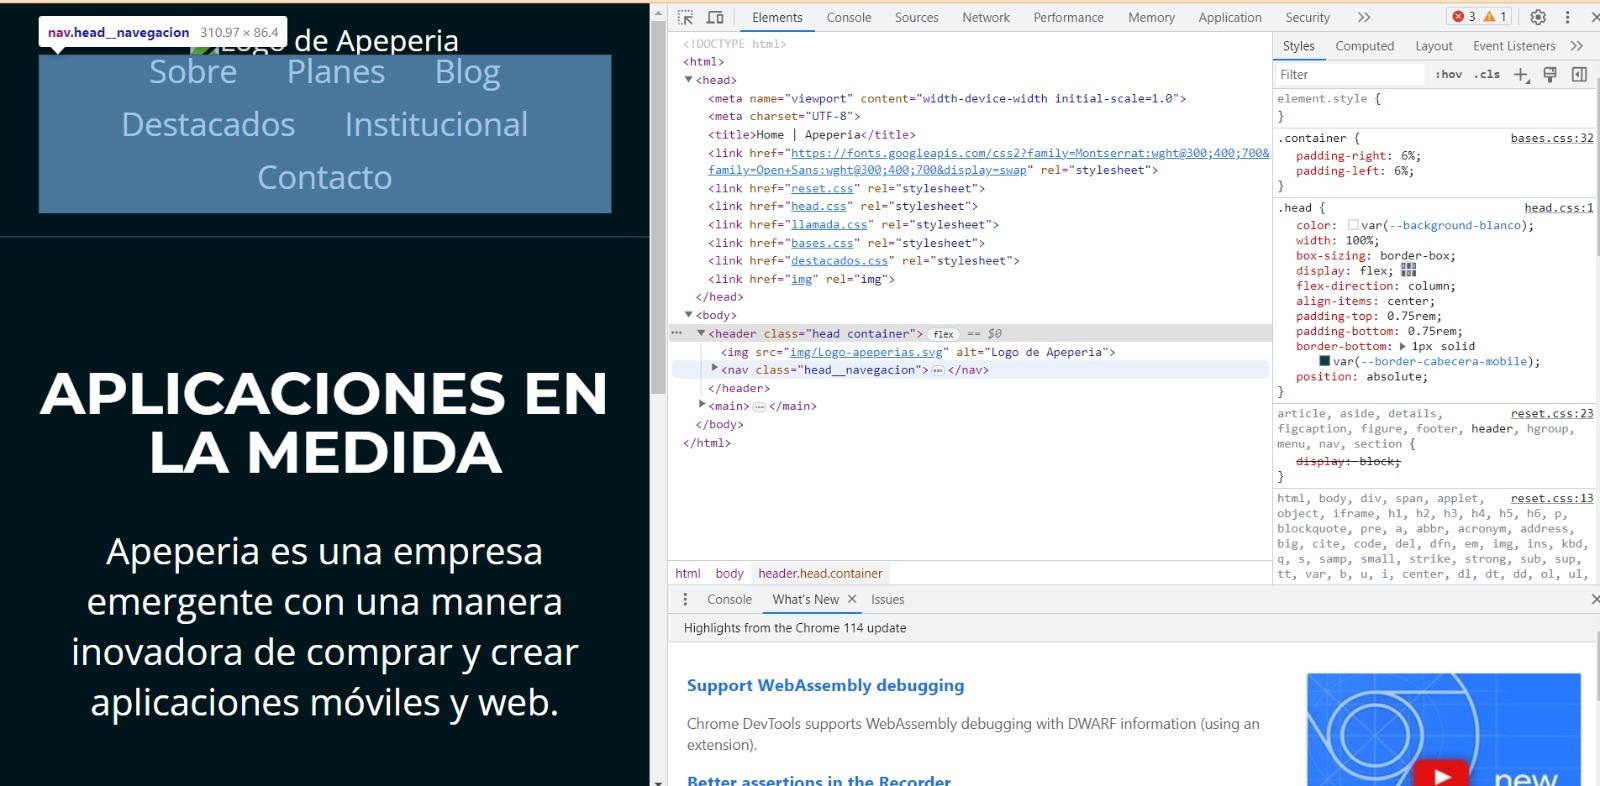This screenshot has width=1600, height=786.
Task: Collapse the body element tree node
Action: [688, 315]
